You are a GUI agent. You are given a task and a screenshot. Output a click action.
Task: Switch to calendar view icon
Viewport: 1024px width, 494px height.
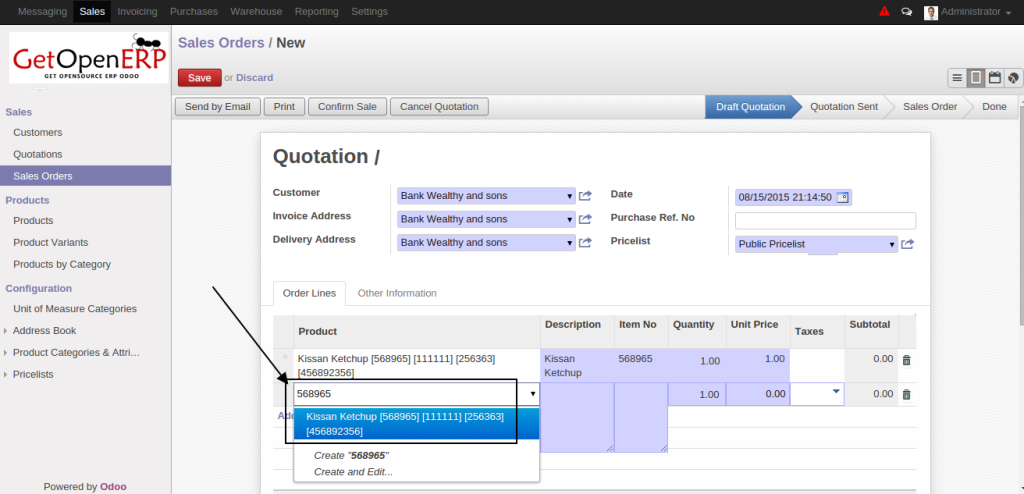[x=994, y=78]
